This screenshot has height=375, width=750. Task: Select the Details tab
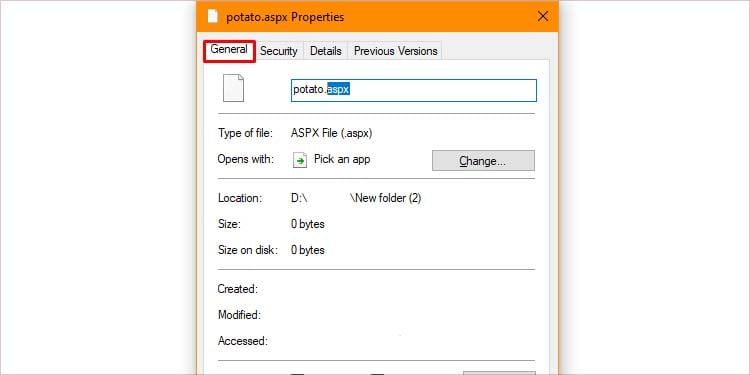click(326, 51)
